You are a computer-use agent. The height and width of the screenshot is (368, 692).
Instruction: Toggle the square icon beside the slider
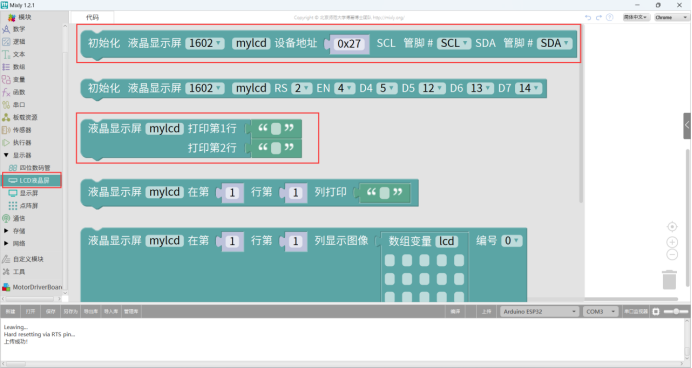coord(656,312)
